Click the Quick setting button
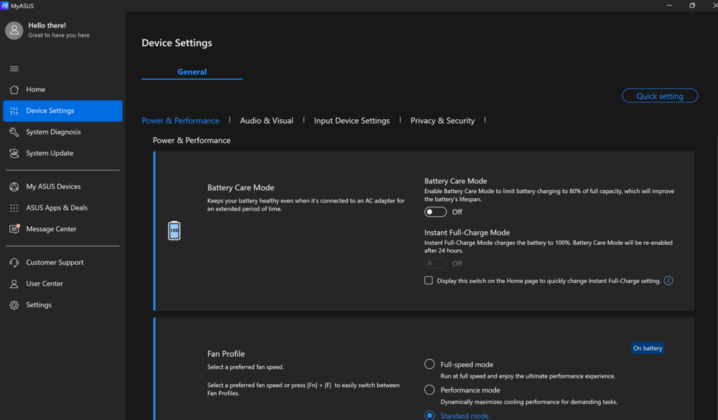718x420 pixels. (659, 96)
